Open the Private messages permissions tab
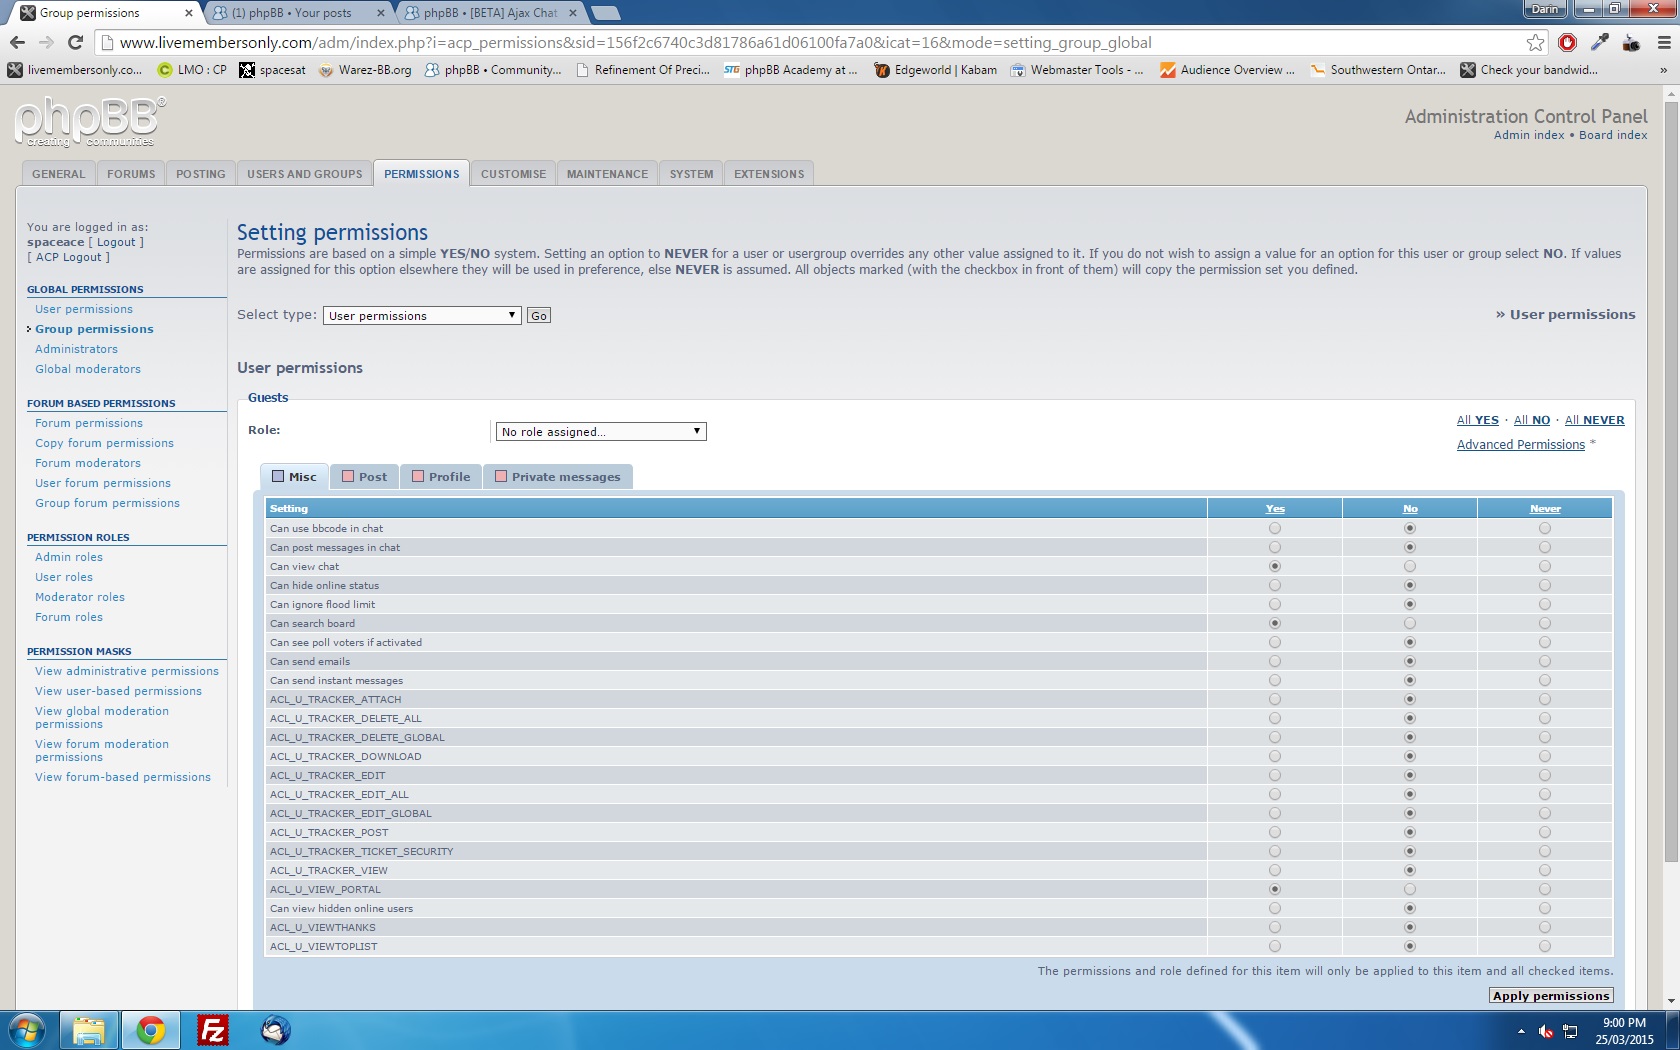The width and height of the screenshot is (1680, 1050). tap(558, 477)
